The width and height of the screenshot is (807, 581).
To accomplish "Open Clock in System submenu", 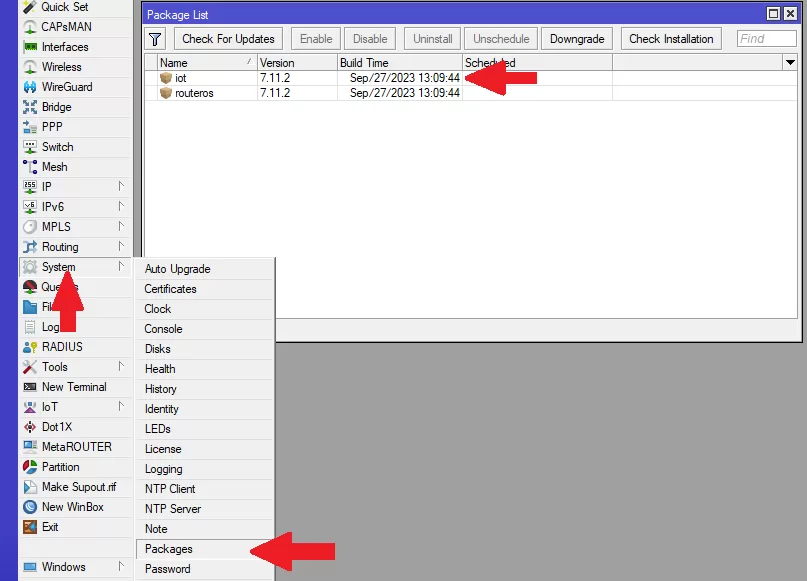I will coord(204,309).
